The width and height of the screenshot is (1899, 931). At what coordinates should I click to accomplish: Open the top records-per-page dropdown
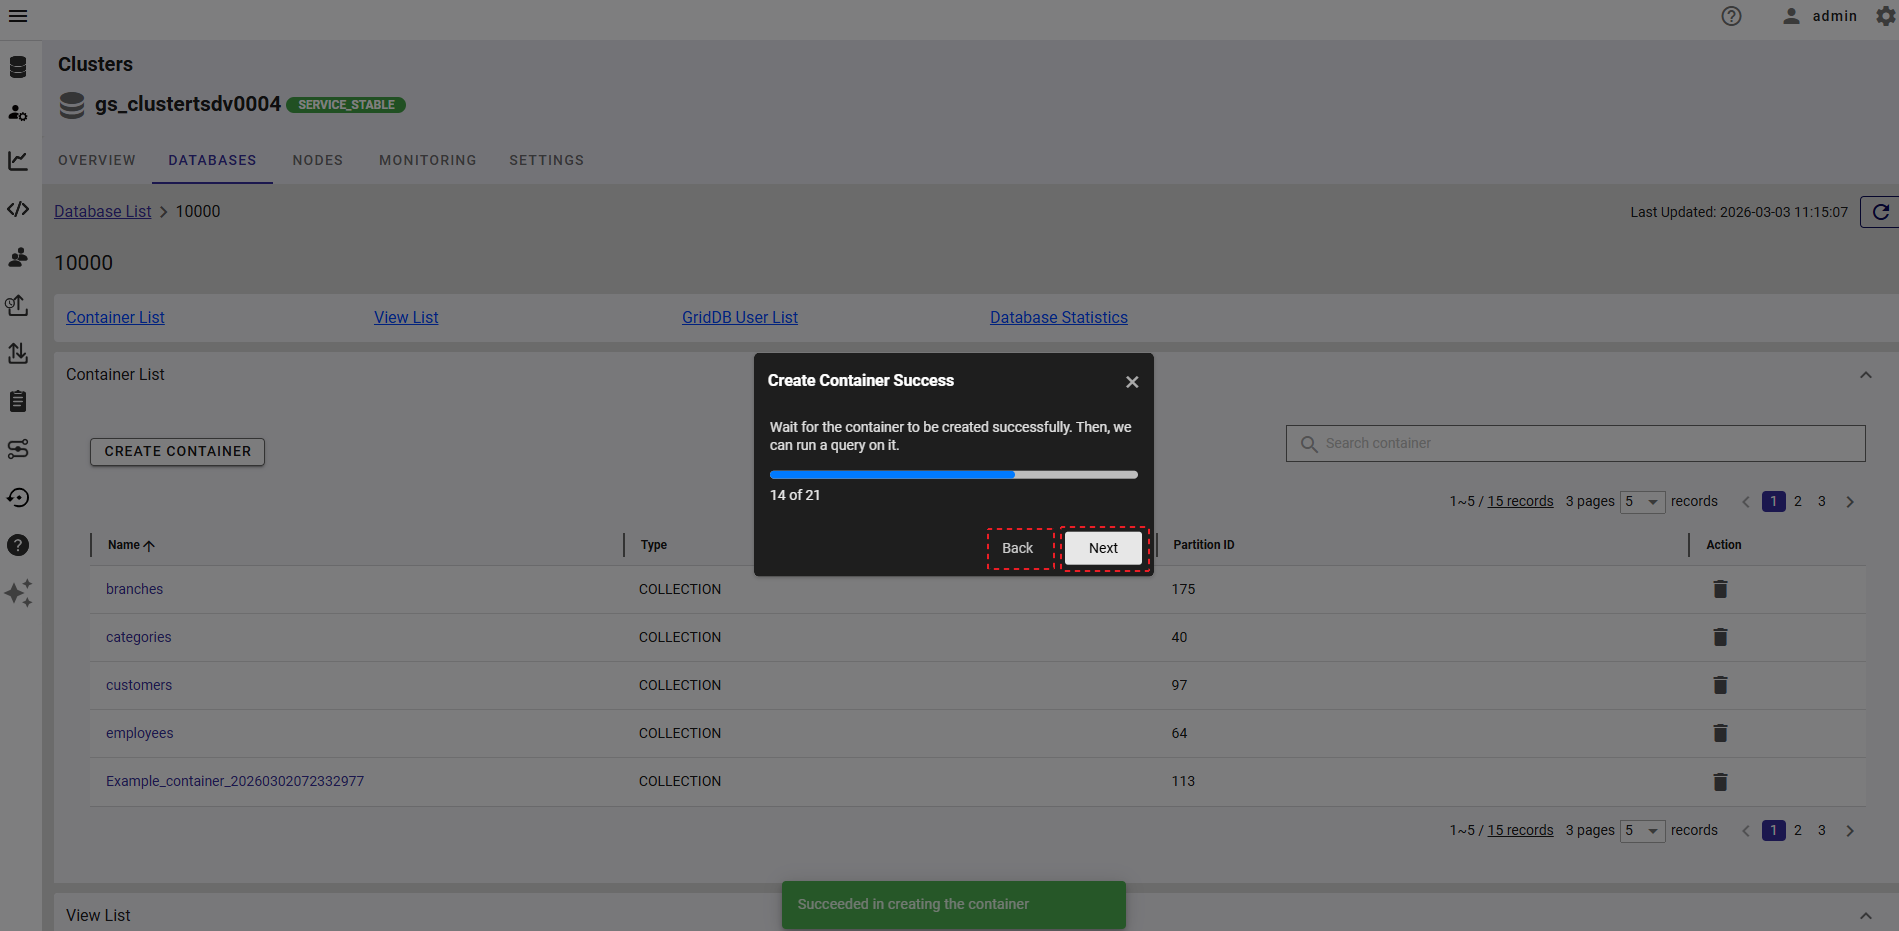(x=1642, y=502)
